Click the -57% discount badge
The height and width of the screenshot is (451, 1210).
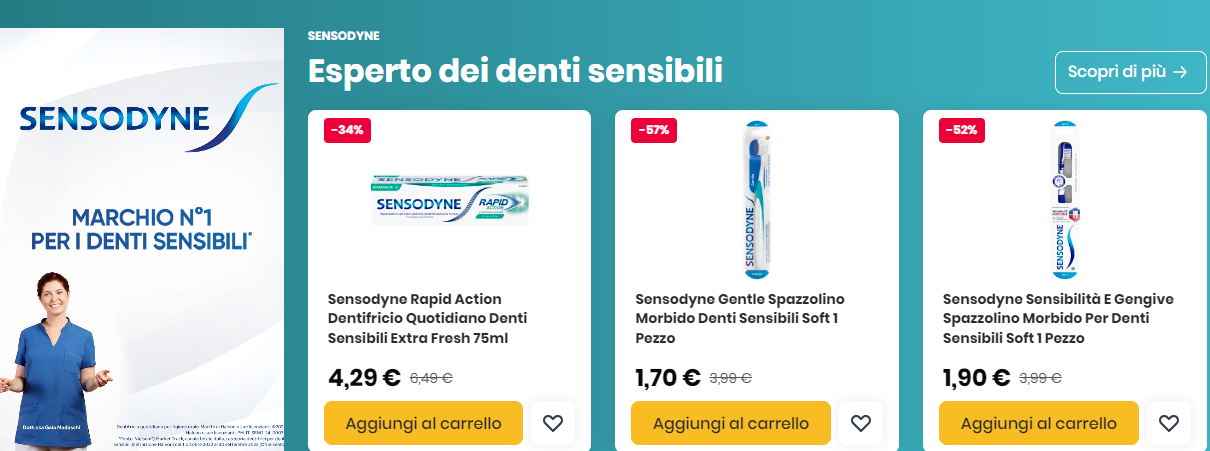click(655, 130)
